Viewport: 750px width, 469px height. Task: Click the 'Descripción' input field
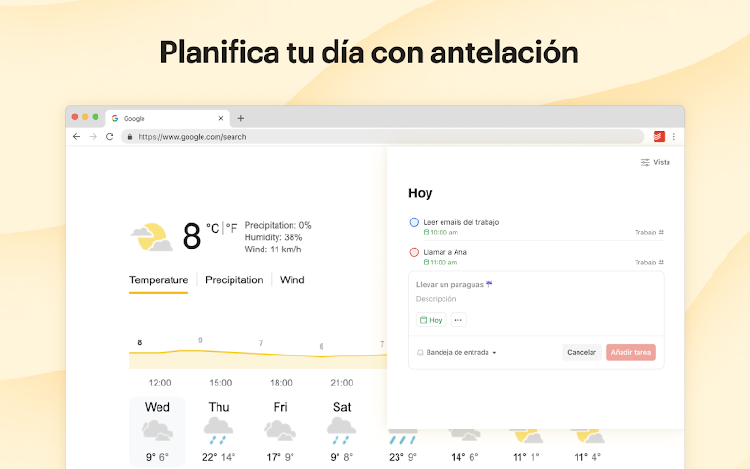point(536,299)
